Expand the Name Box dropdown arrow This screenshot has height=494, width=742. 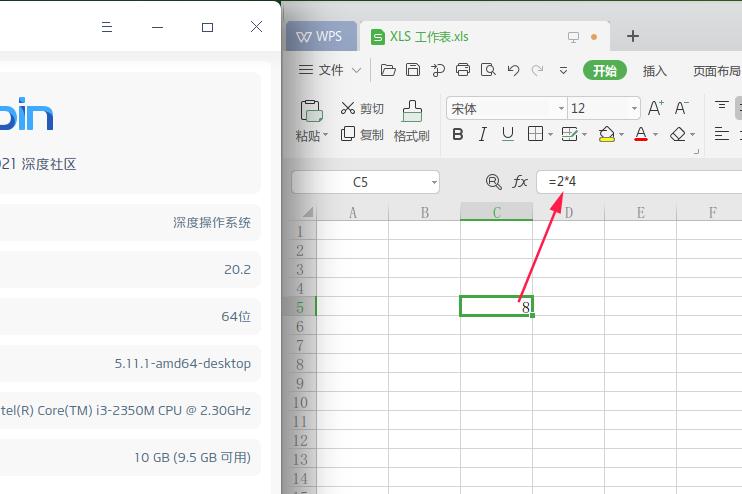(x=434, y=182)
